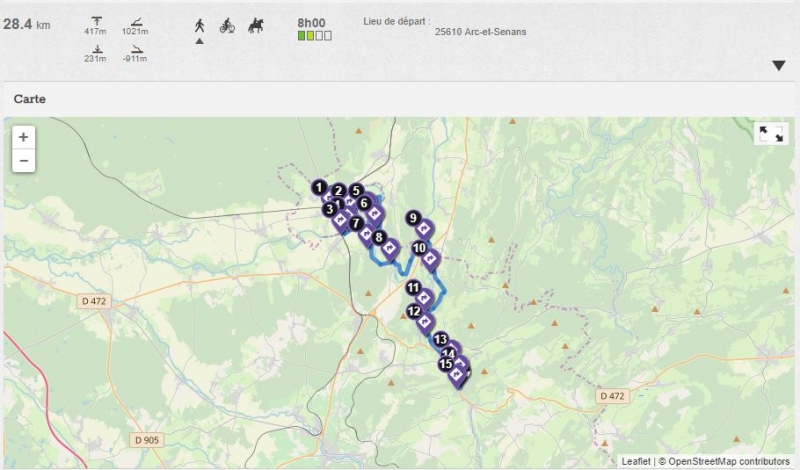The image size is (800, 470).
Task: Select the cycling activity icon
Action: pos(227,25)
